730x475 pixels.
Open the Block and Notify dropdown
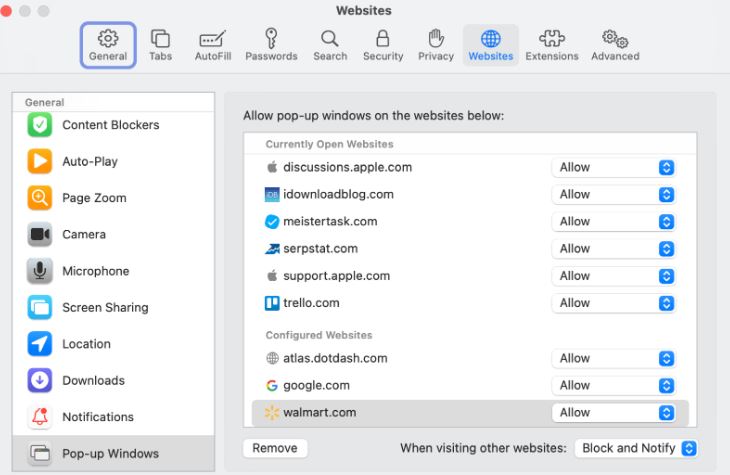click(x=636, y=448)
